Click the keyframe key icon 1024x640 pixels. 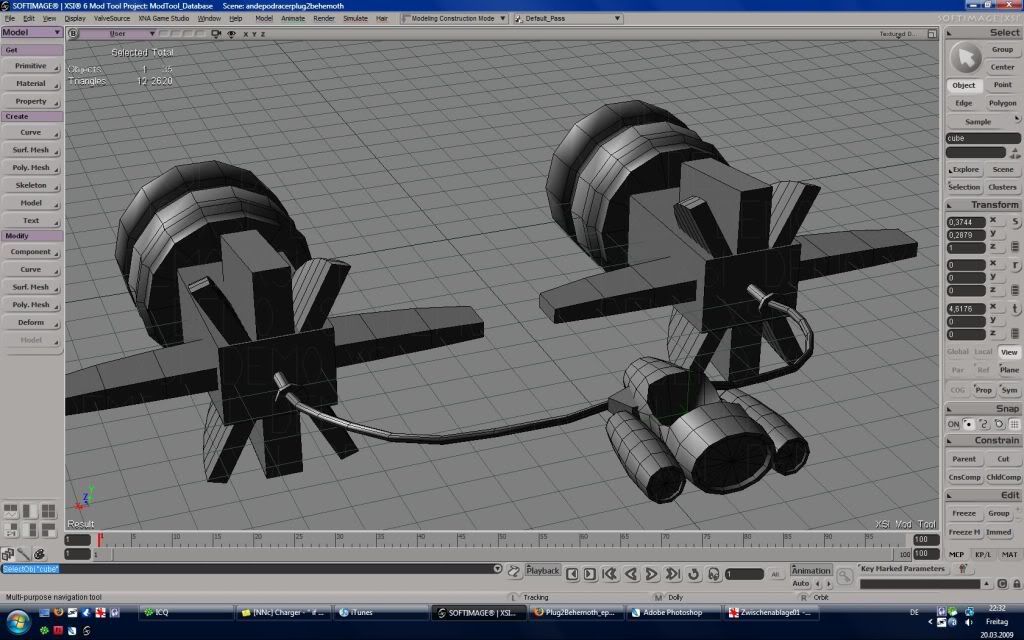[x=844, y=575]
